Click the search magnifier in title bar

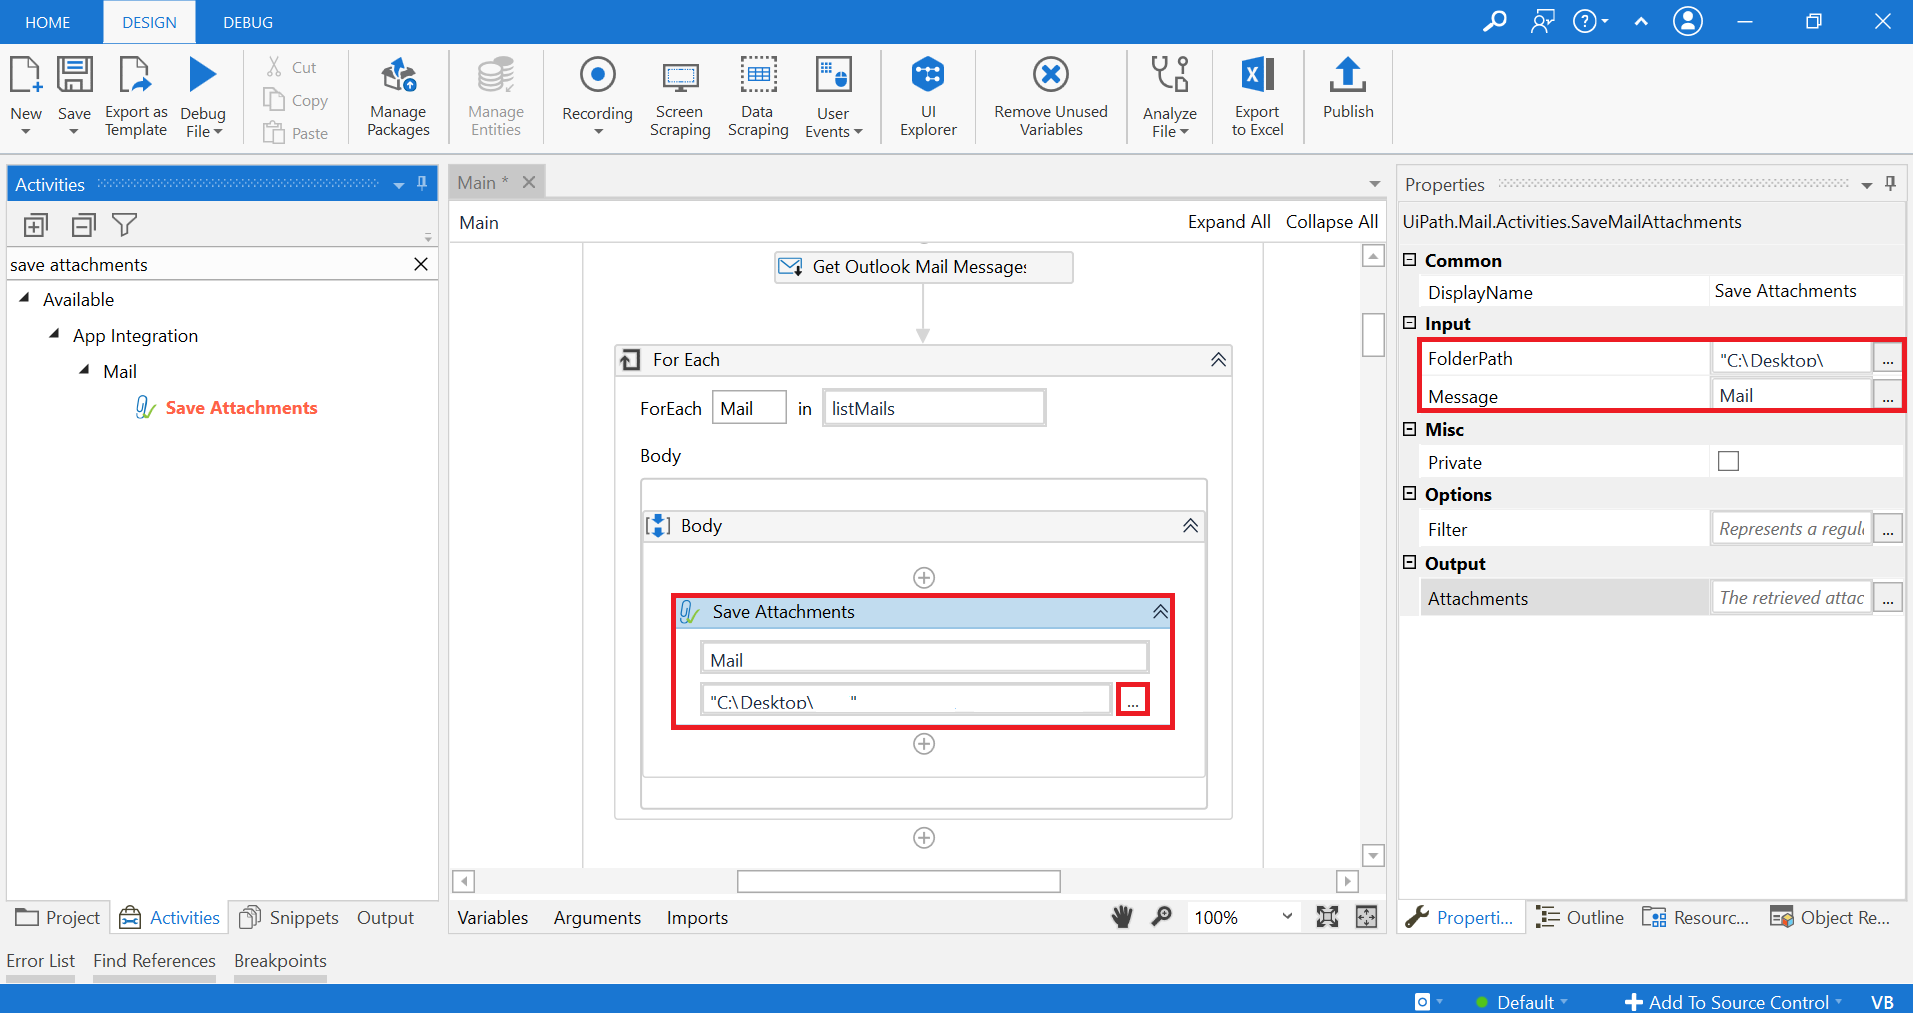1494,21
